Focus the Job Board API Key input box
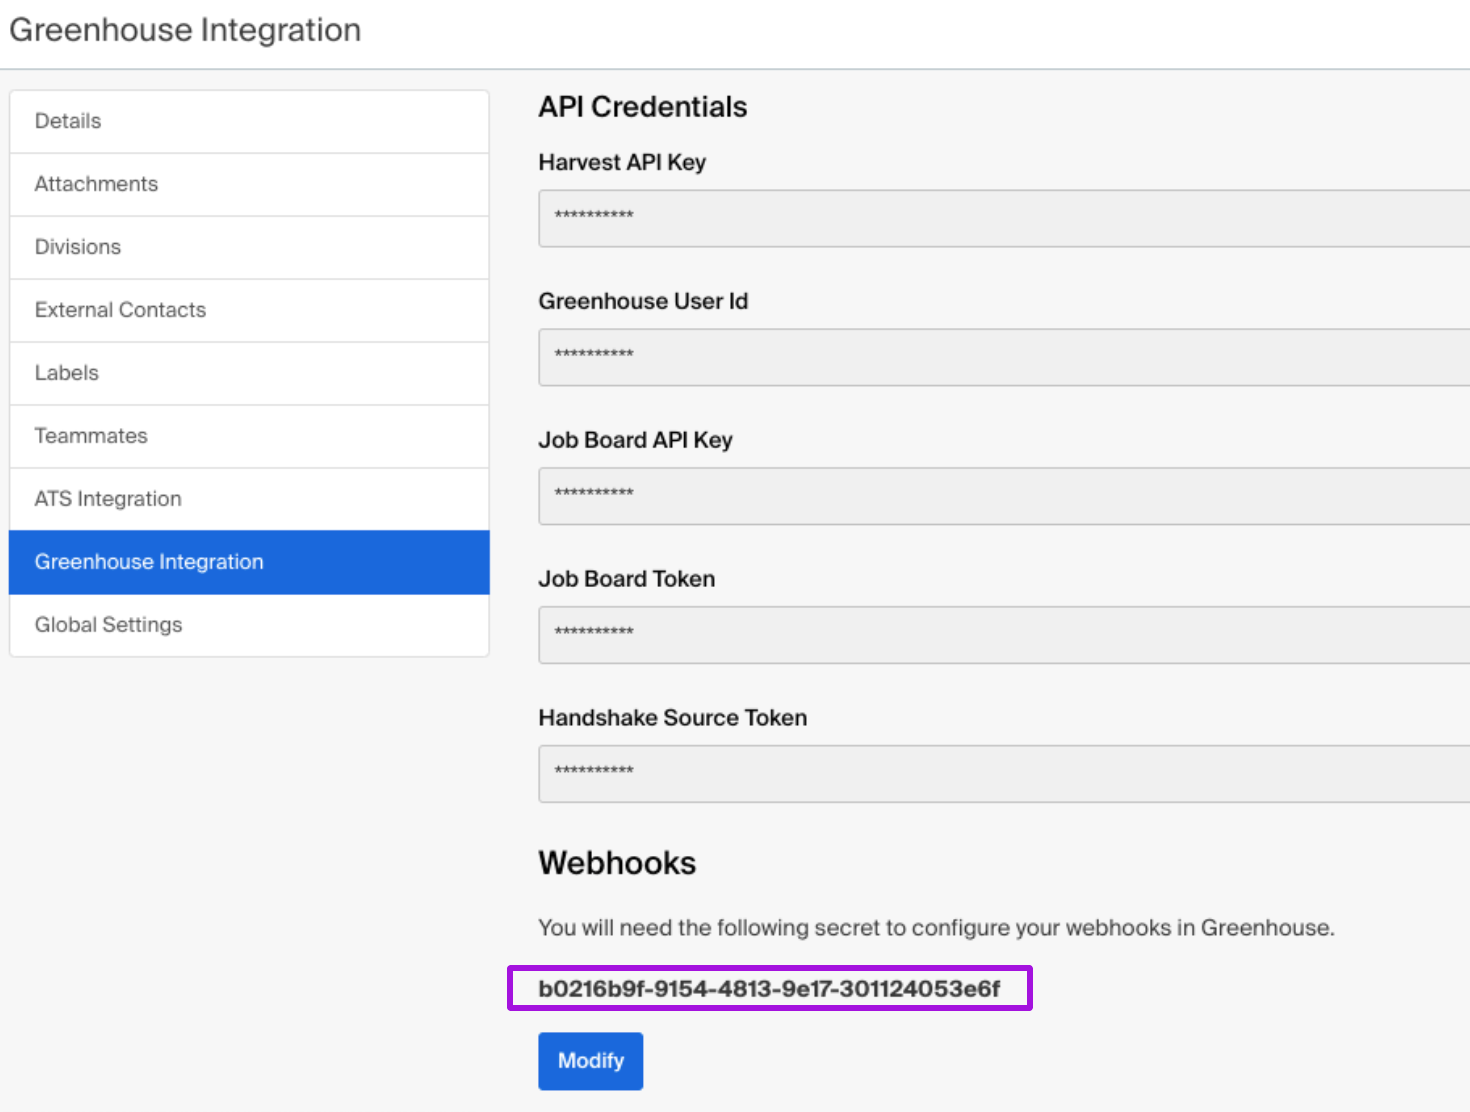This screenshot has width=1470, height=1112. click(1000, 496)
